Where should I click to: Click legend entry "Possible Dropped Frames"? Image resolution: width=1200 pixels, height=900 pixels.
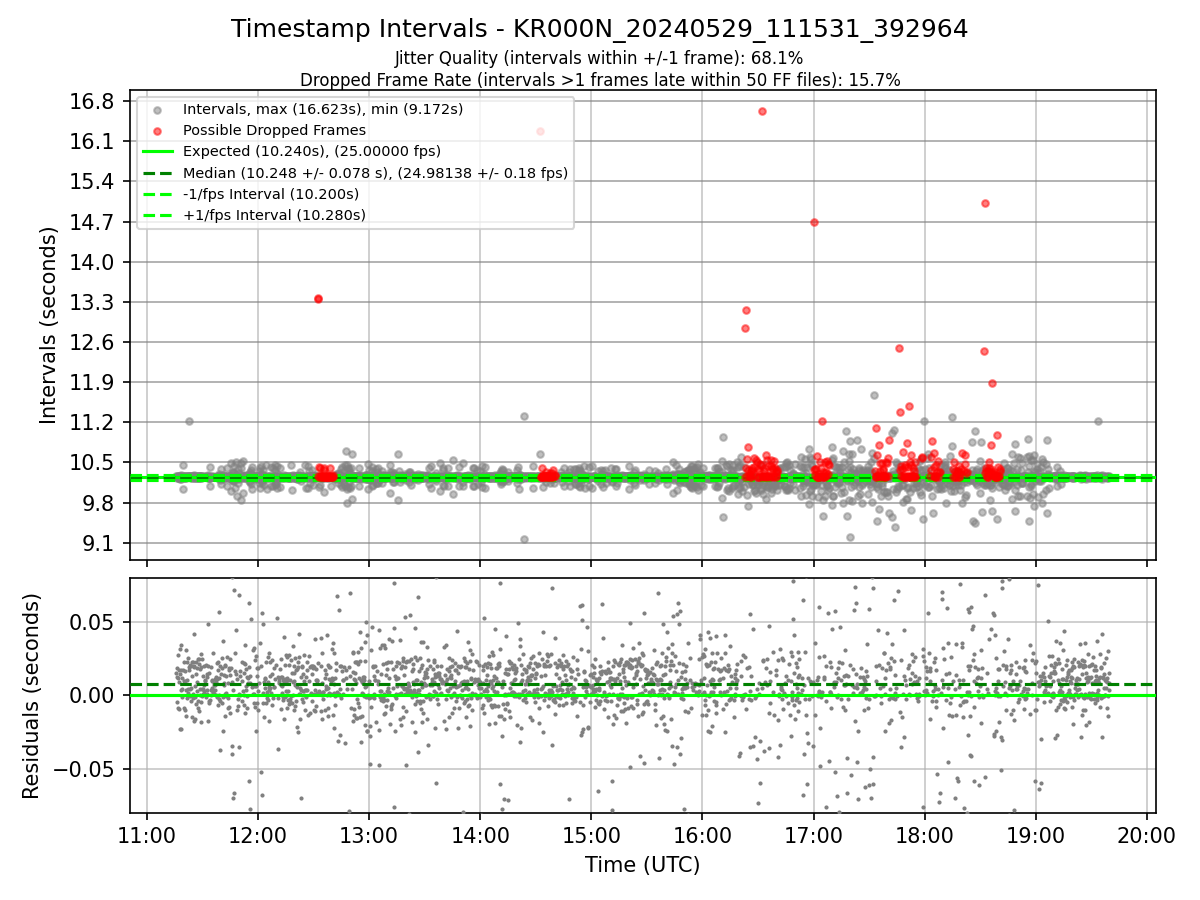coord(274,130)
